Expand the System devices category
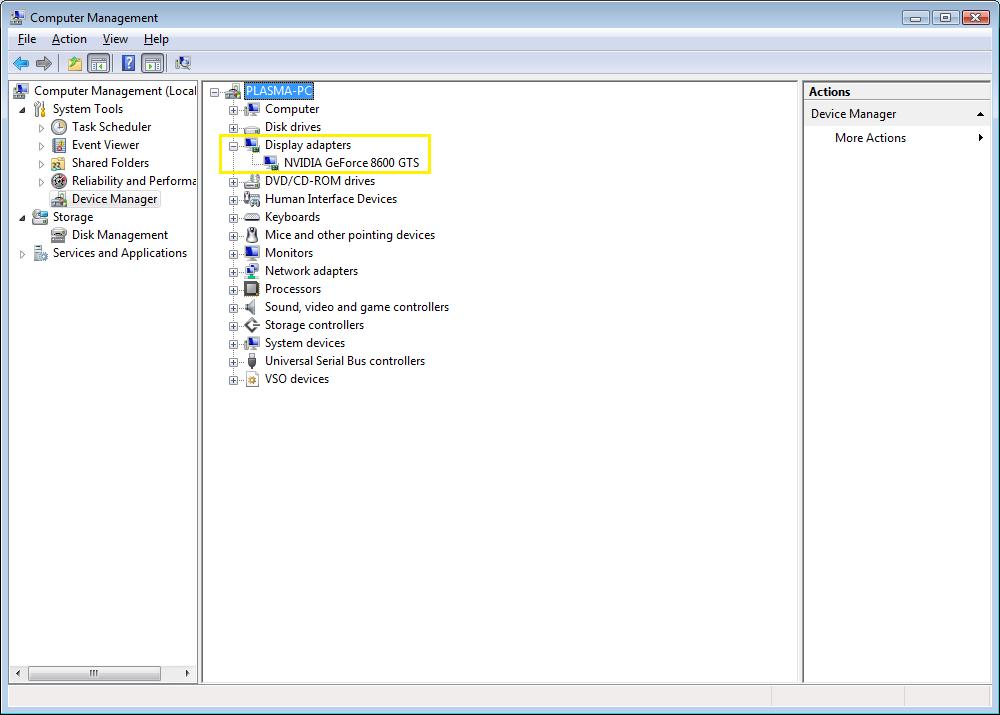The height and width of the screenshot is (715, 1000). 233,344
